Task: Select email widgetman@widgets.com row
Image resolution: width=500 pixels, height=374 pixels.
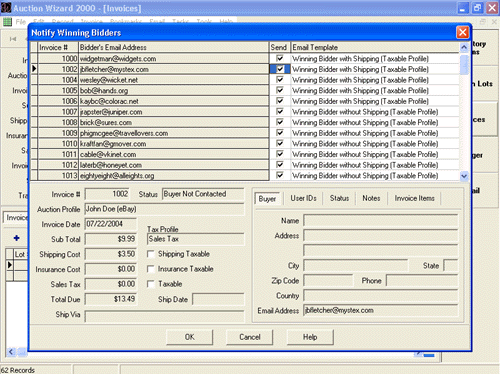Action: coord(174,59)
